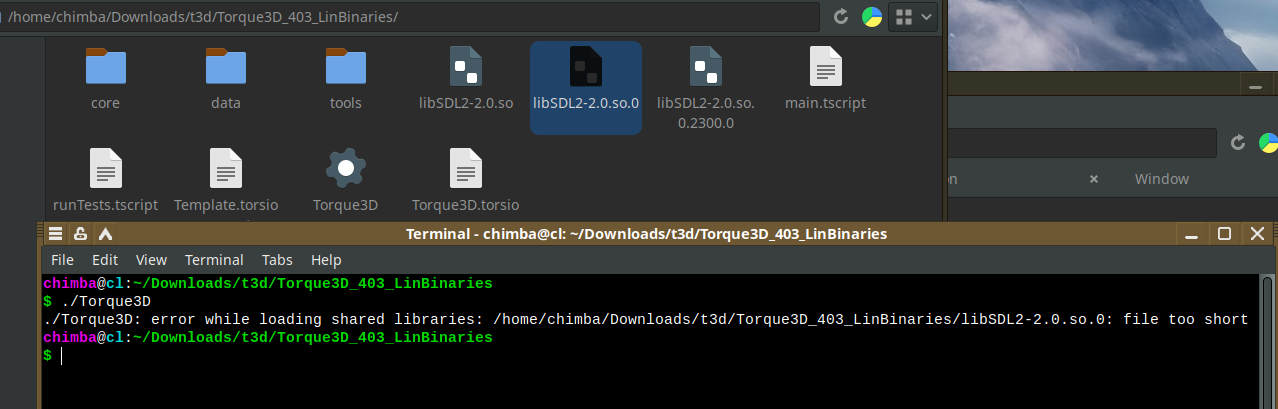The width and height of the screenshot is (1278, 409).
Task: Maximize the terminal window
Action: pos(1224,234)
